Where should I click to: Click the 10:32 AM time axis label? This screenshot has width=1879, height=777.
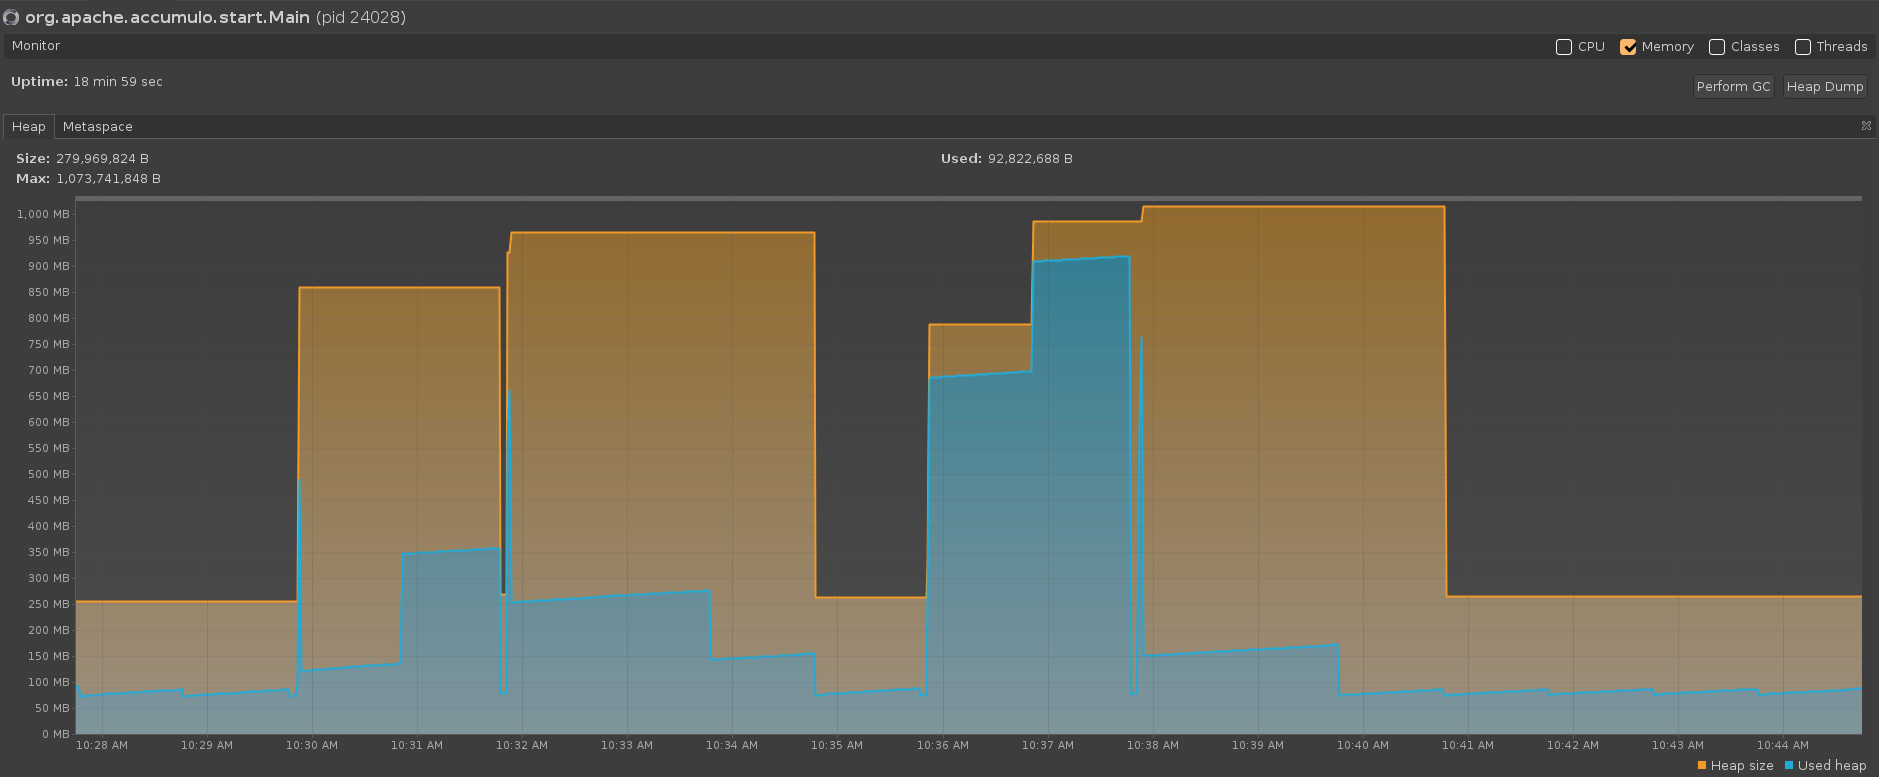pos(522,745)
